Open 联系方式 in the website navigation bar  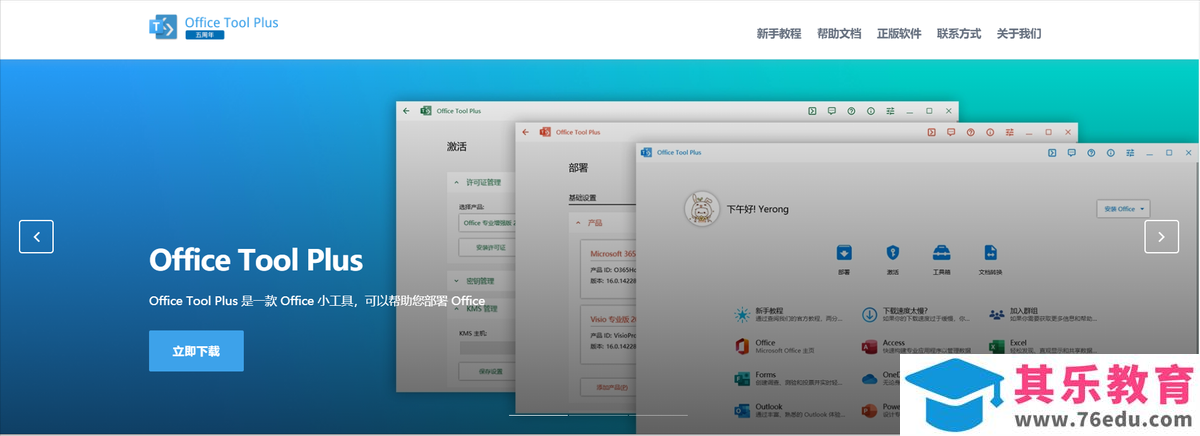pyautogui.click(x=959, y=33)
